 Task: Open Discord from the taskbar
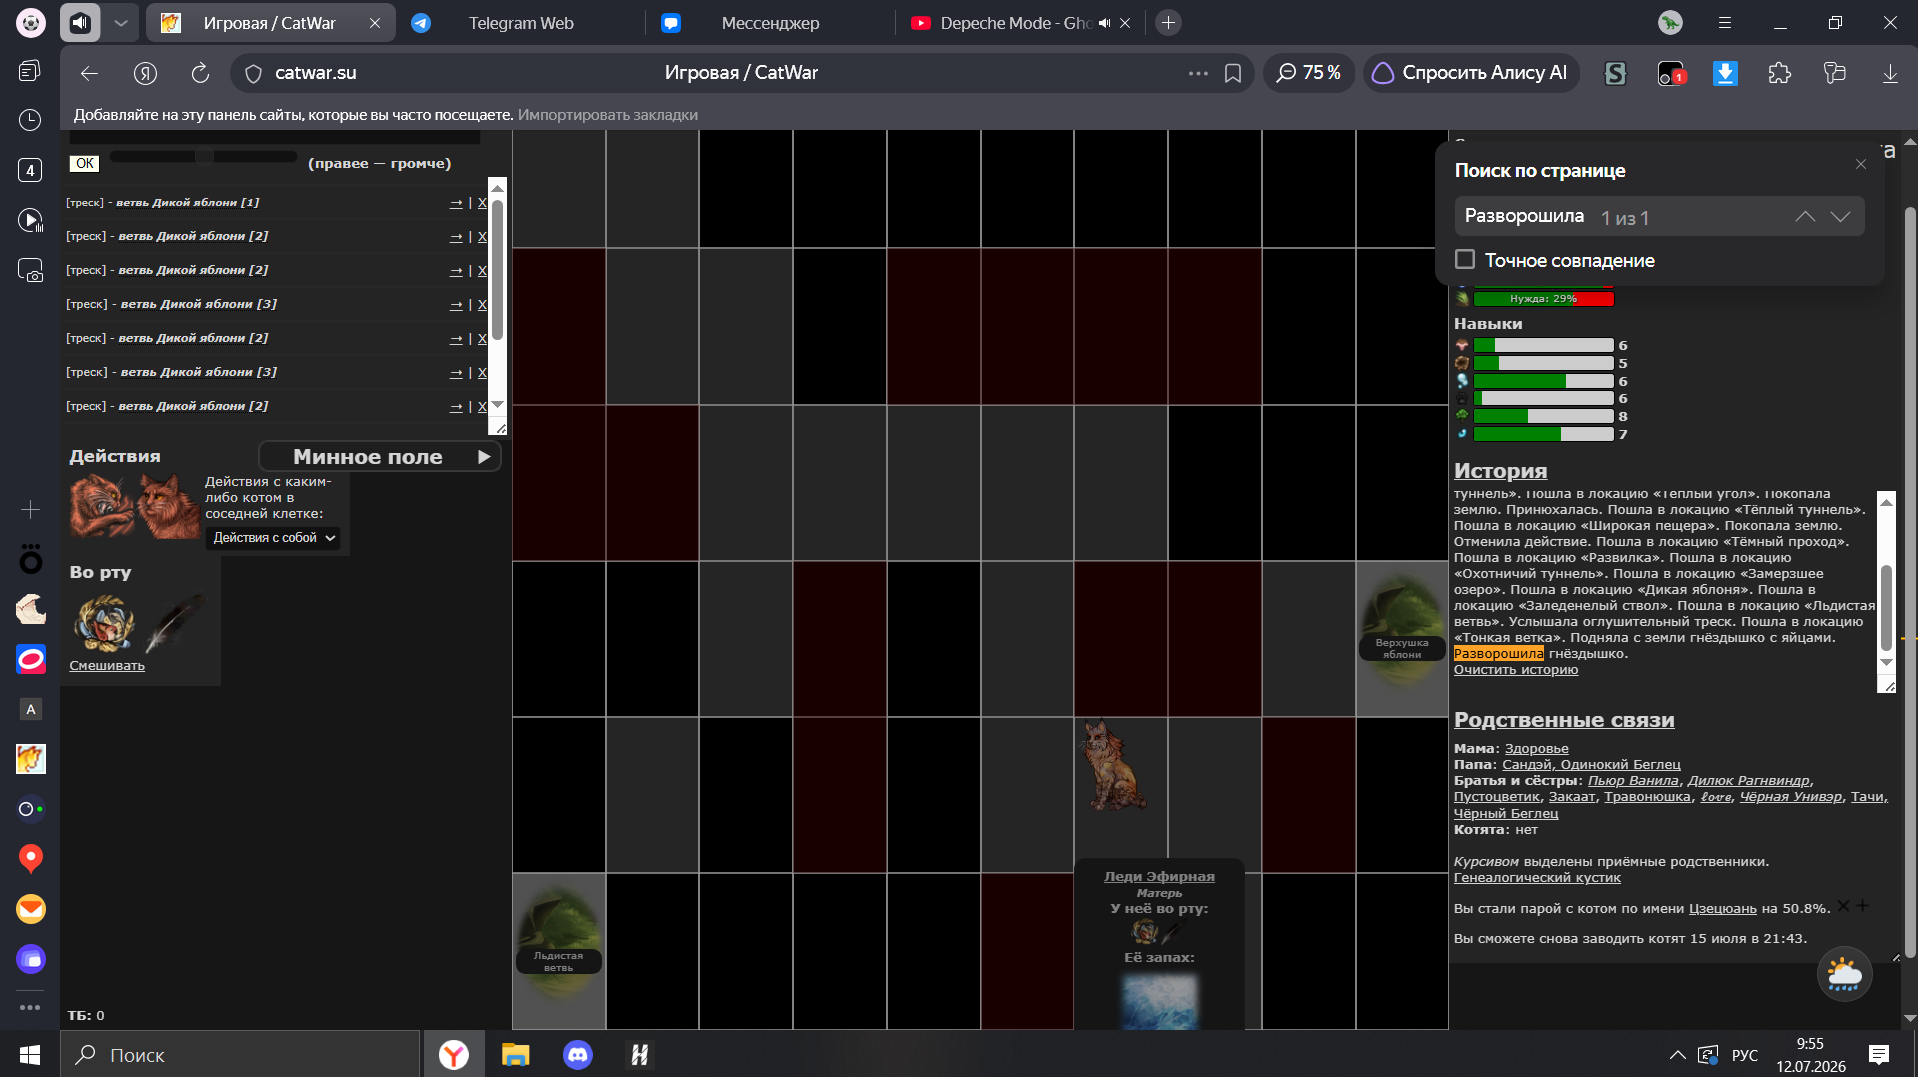pyautogui.click(x=578, y=1054)
